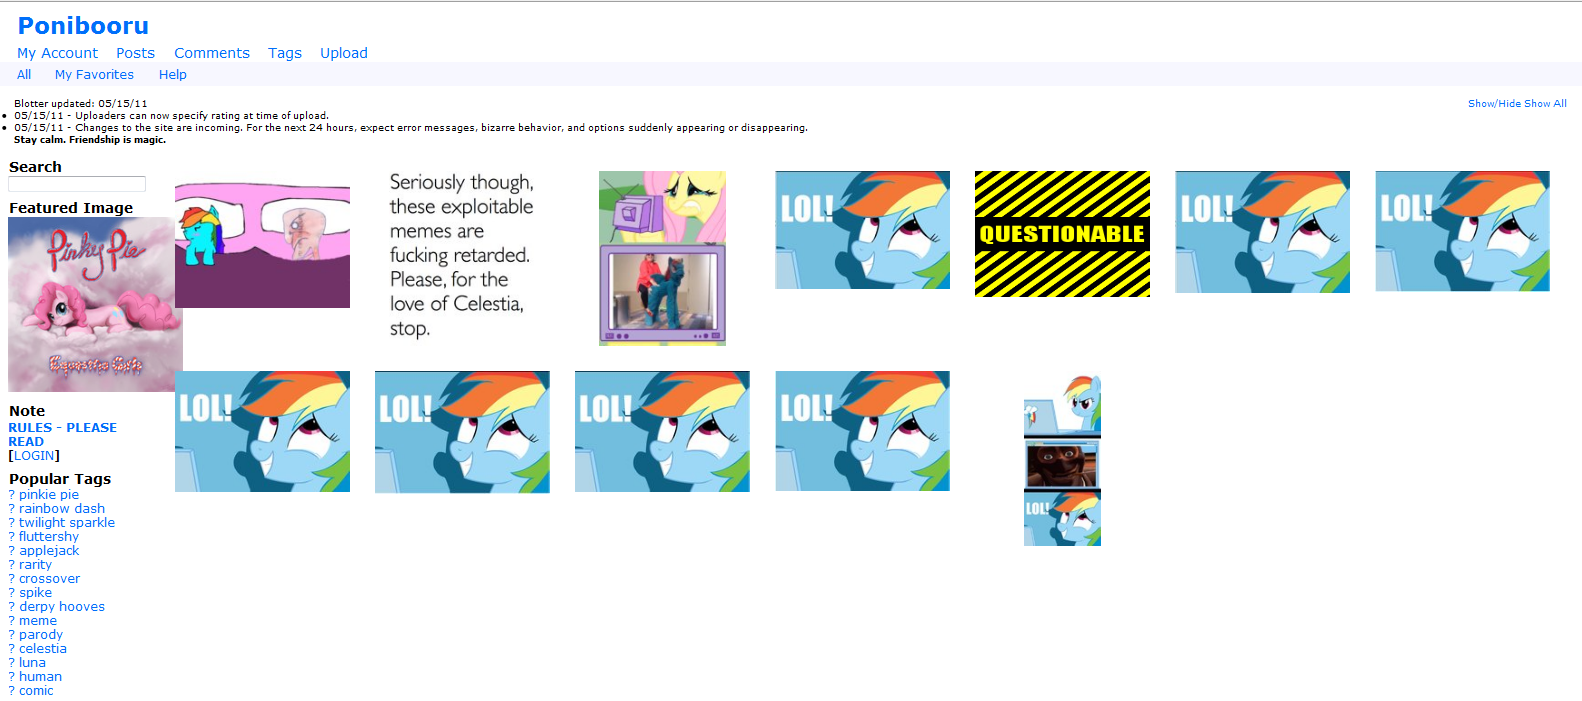Click the question mark beside comic

point(12,690)
